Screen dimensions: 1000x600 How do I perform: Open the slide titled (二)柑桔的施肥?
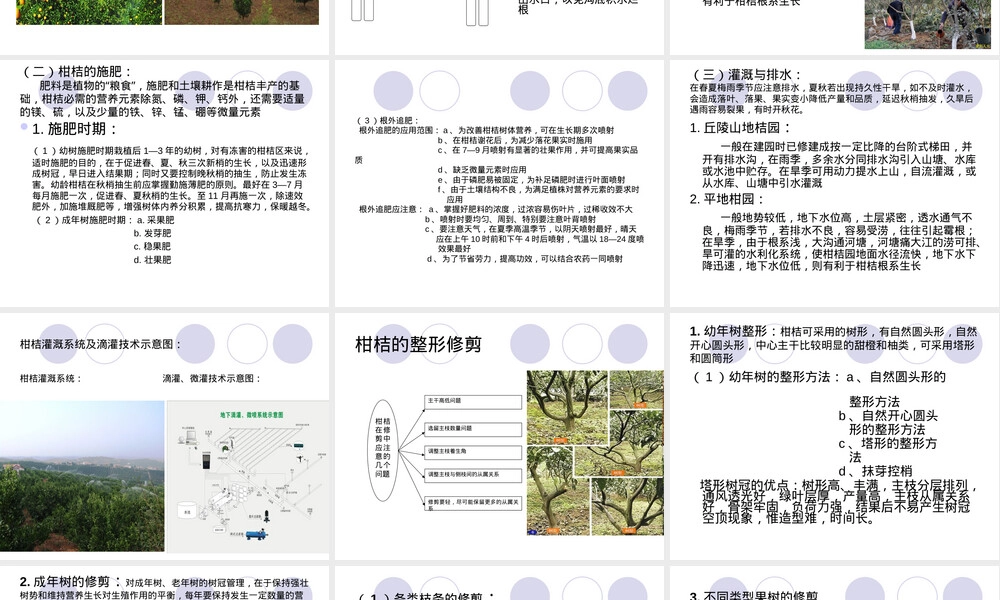(x=165, y=183)
